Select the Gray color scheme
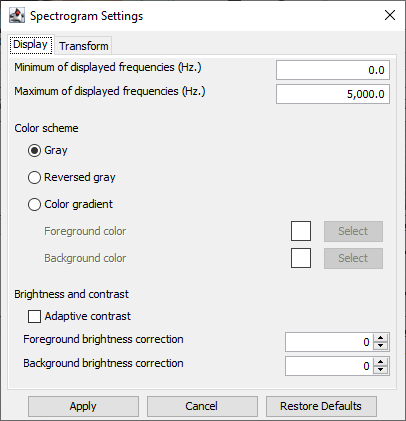 (34, 150)
